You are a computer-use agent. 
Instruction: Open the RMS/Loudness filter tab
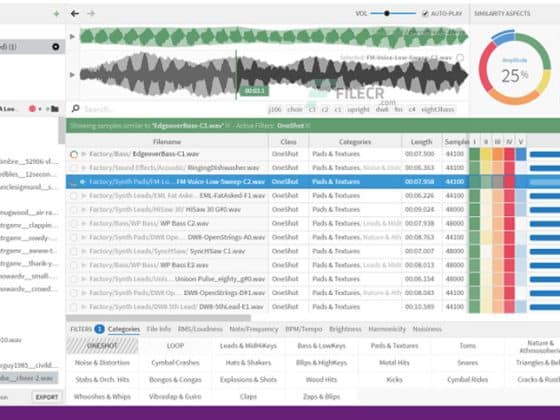coord(200,329)
